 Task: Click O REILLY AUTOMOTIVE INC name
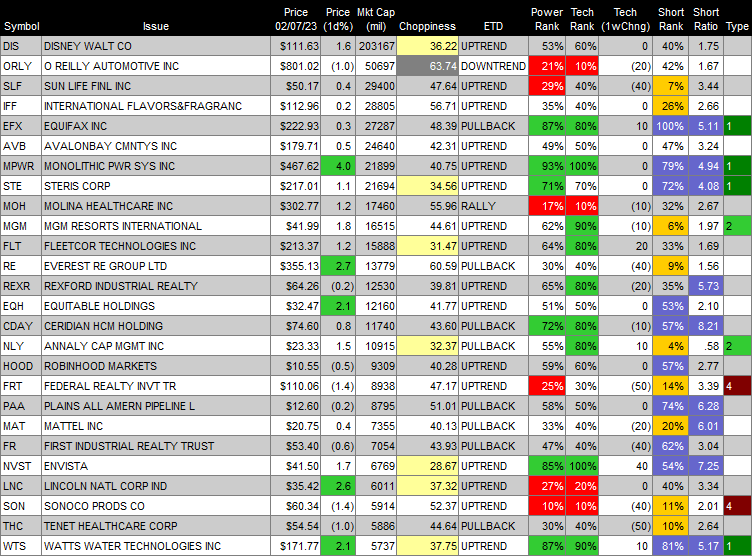point(111,66)
